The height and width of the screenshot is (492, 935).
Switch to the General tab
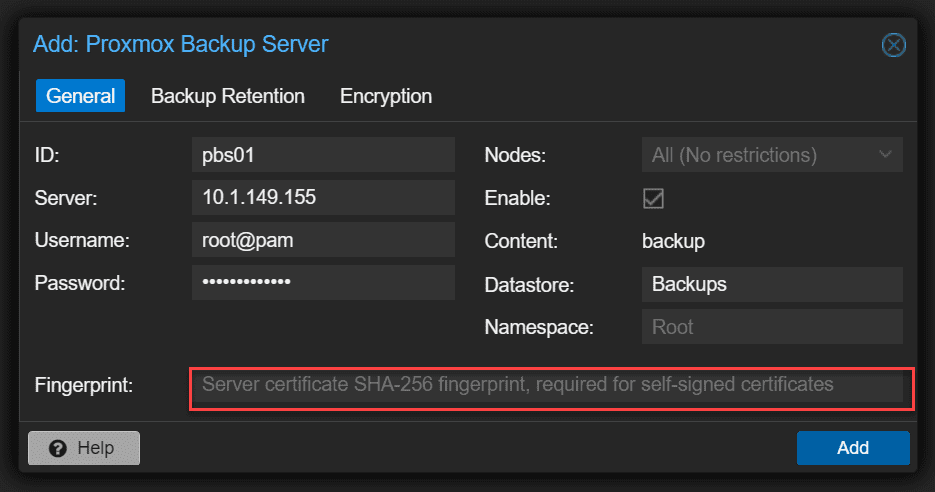click(x=81, y=96)
